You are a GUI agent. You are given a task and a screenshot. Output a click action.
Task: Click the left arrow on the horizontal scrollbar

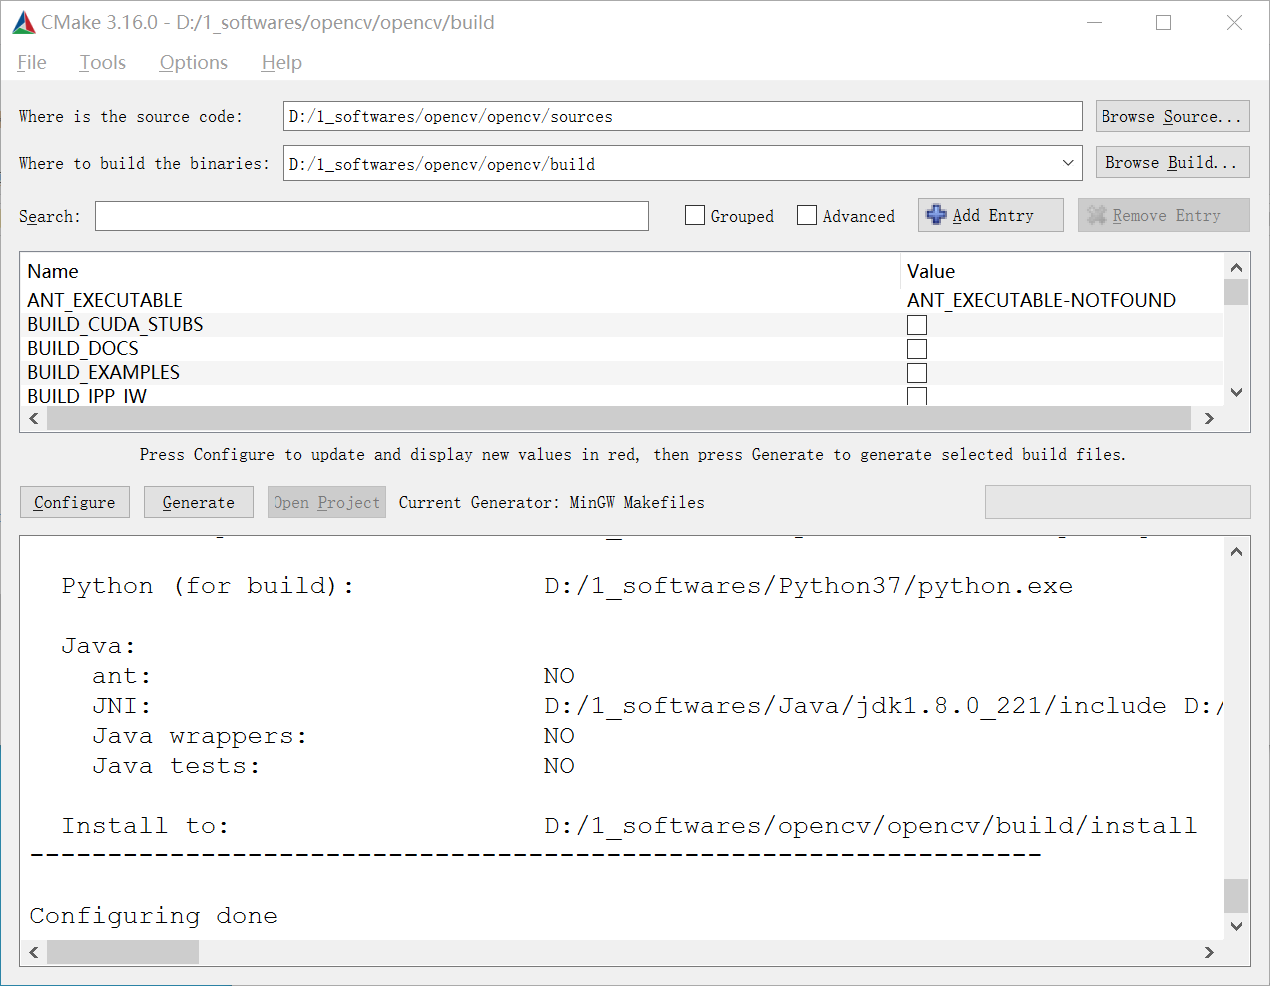coord(34,418)
